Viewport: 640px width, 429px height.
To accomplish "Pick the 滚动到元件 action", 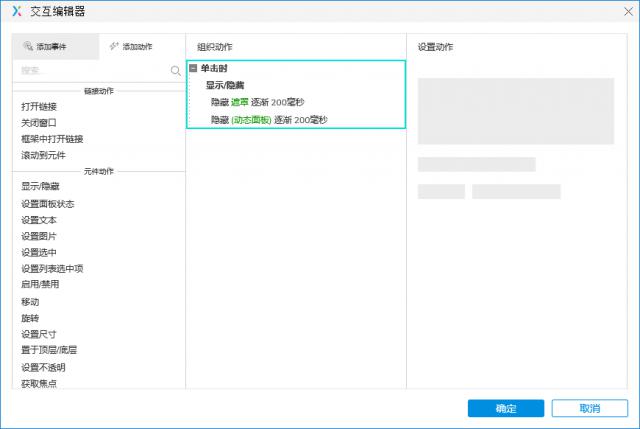I will point(45,154).
